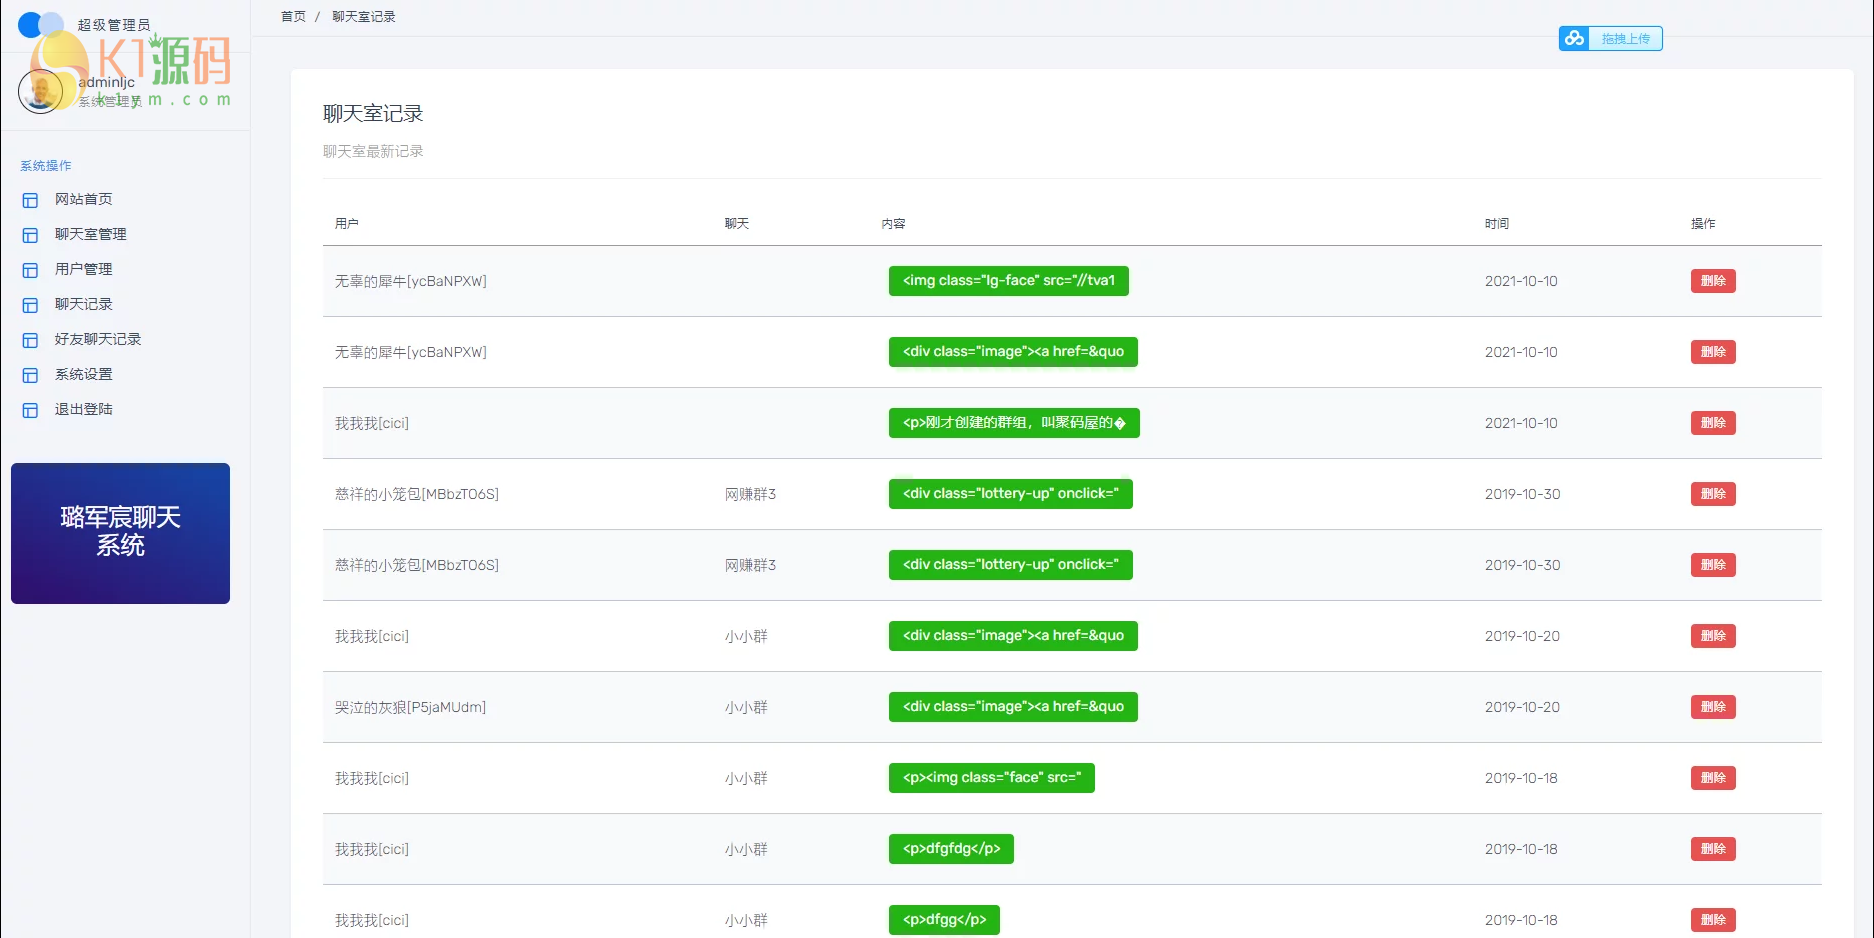Click the icon beside 退出登陆
The height and width of the screenshot is (938, 1874).
pos(30,410)
